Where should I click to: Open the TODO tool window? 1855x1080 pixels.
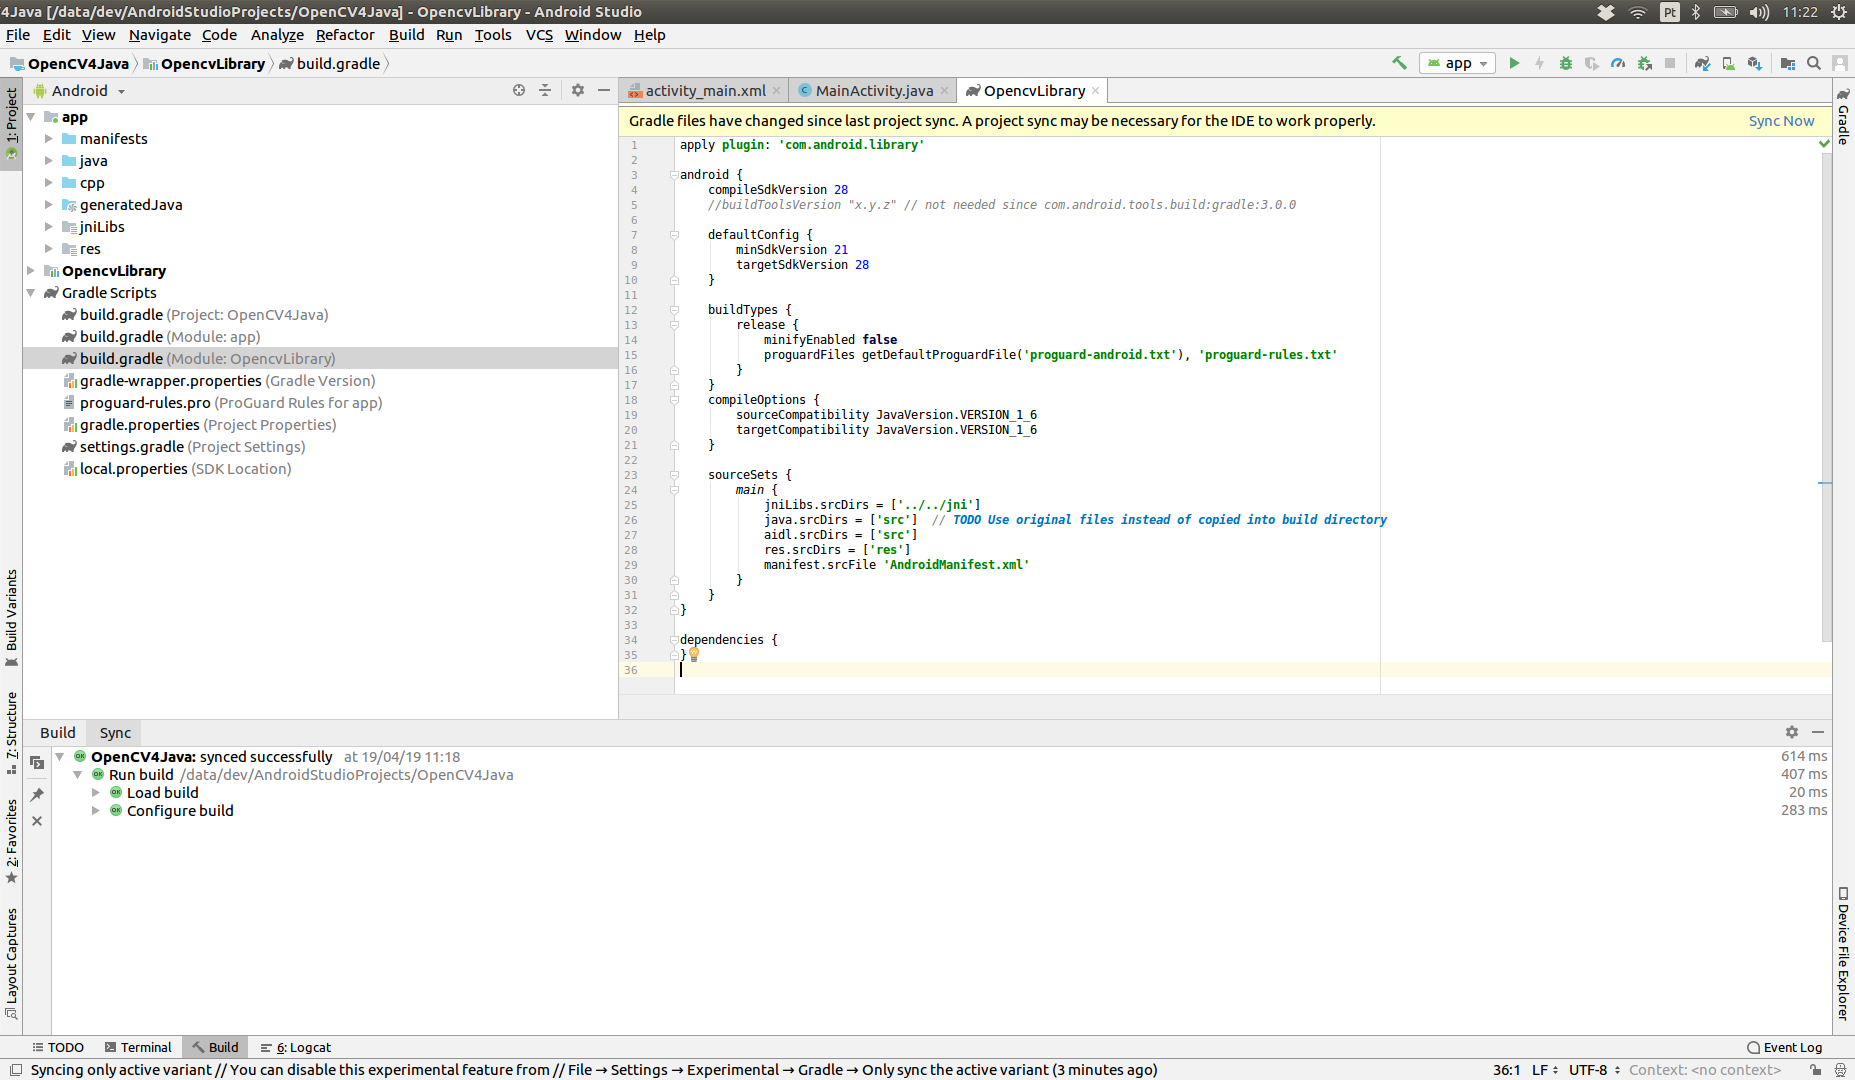[x=57, y=1047]
